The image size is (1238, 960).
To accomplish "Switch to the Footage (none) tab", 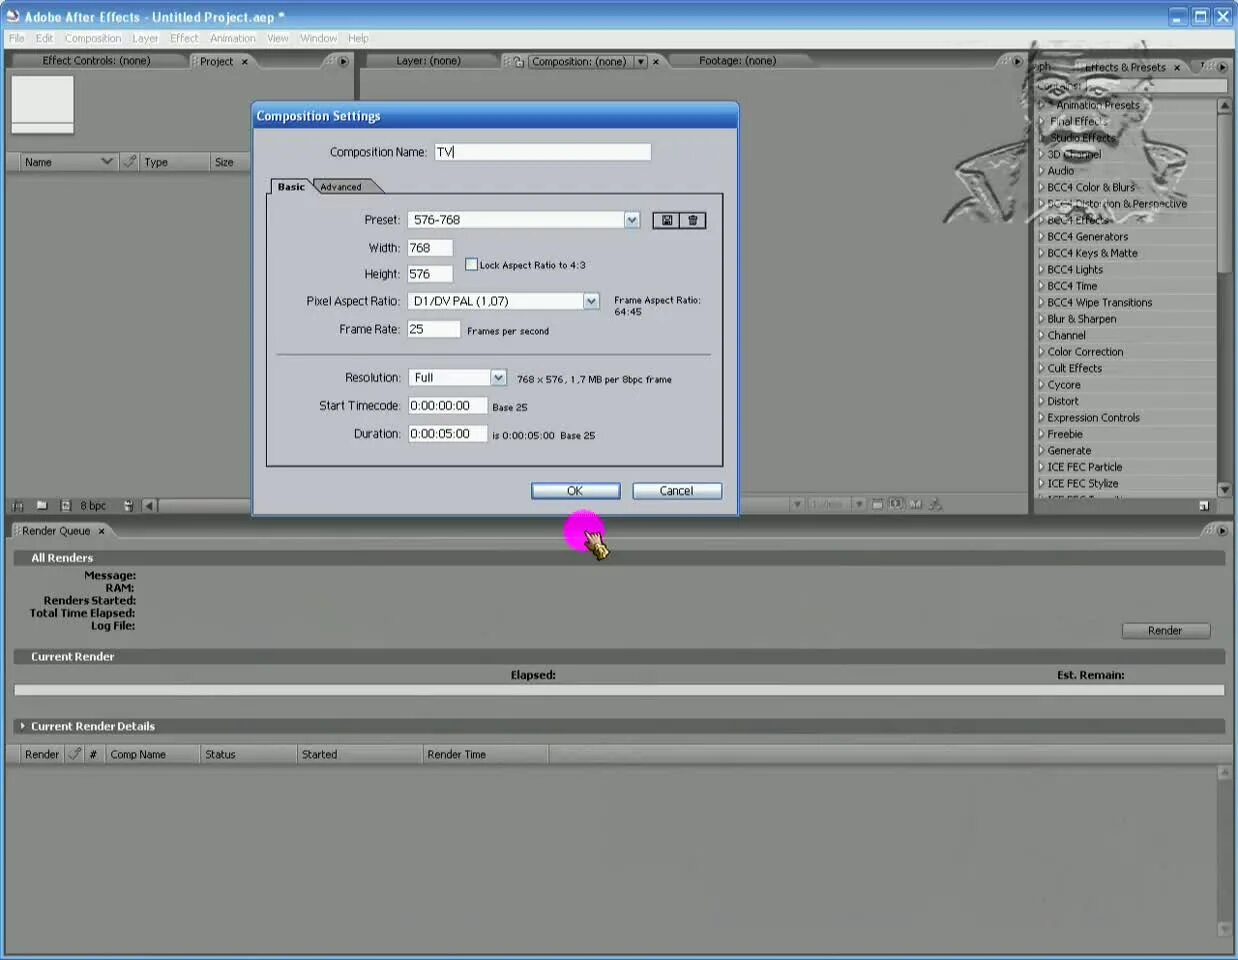I will pyautogui.click(x=737, y=61).
